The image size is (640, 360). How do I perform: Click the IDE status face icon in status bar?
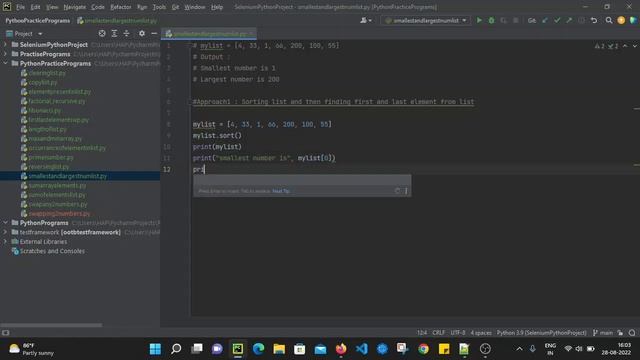632,333
